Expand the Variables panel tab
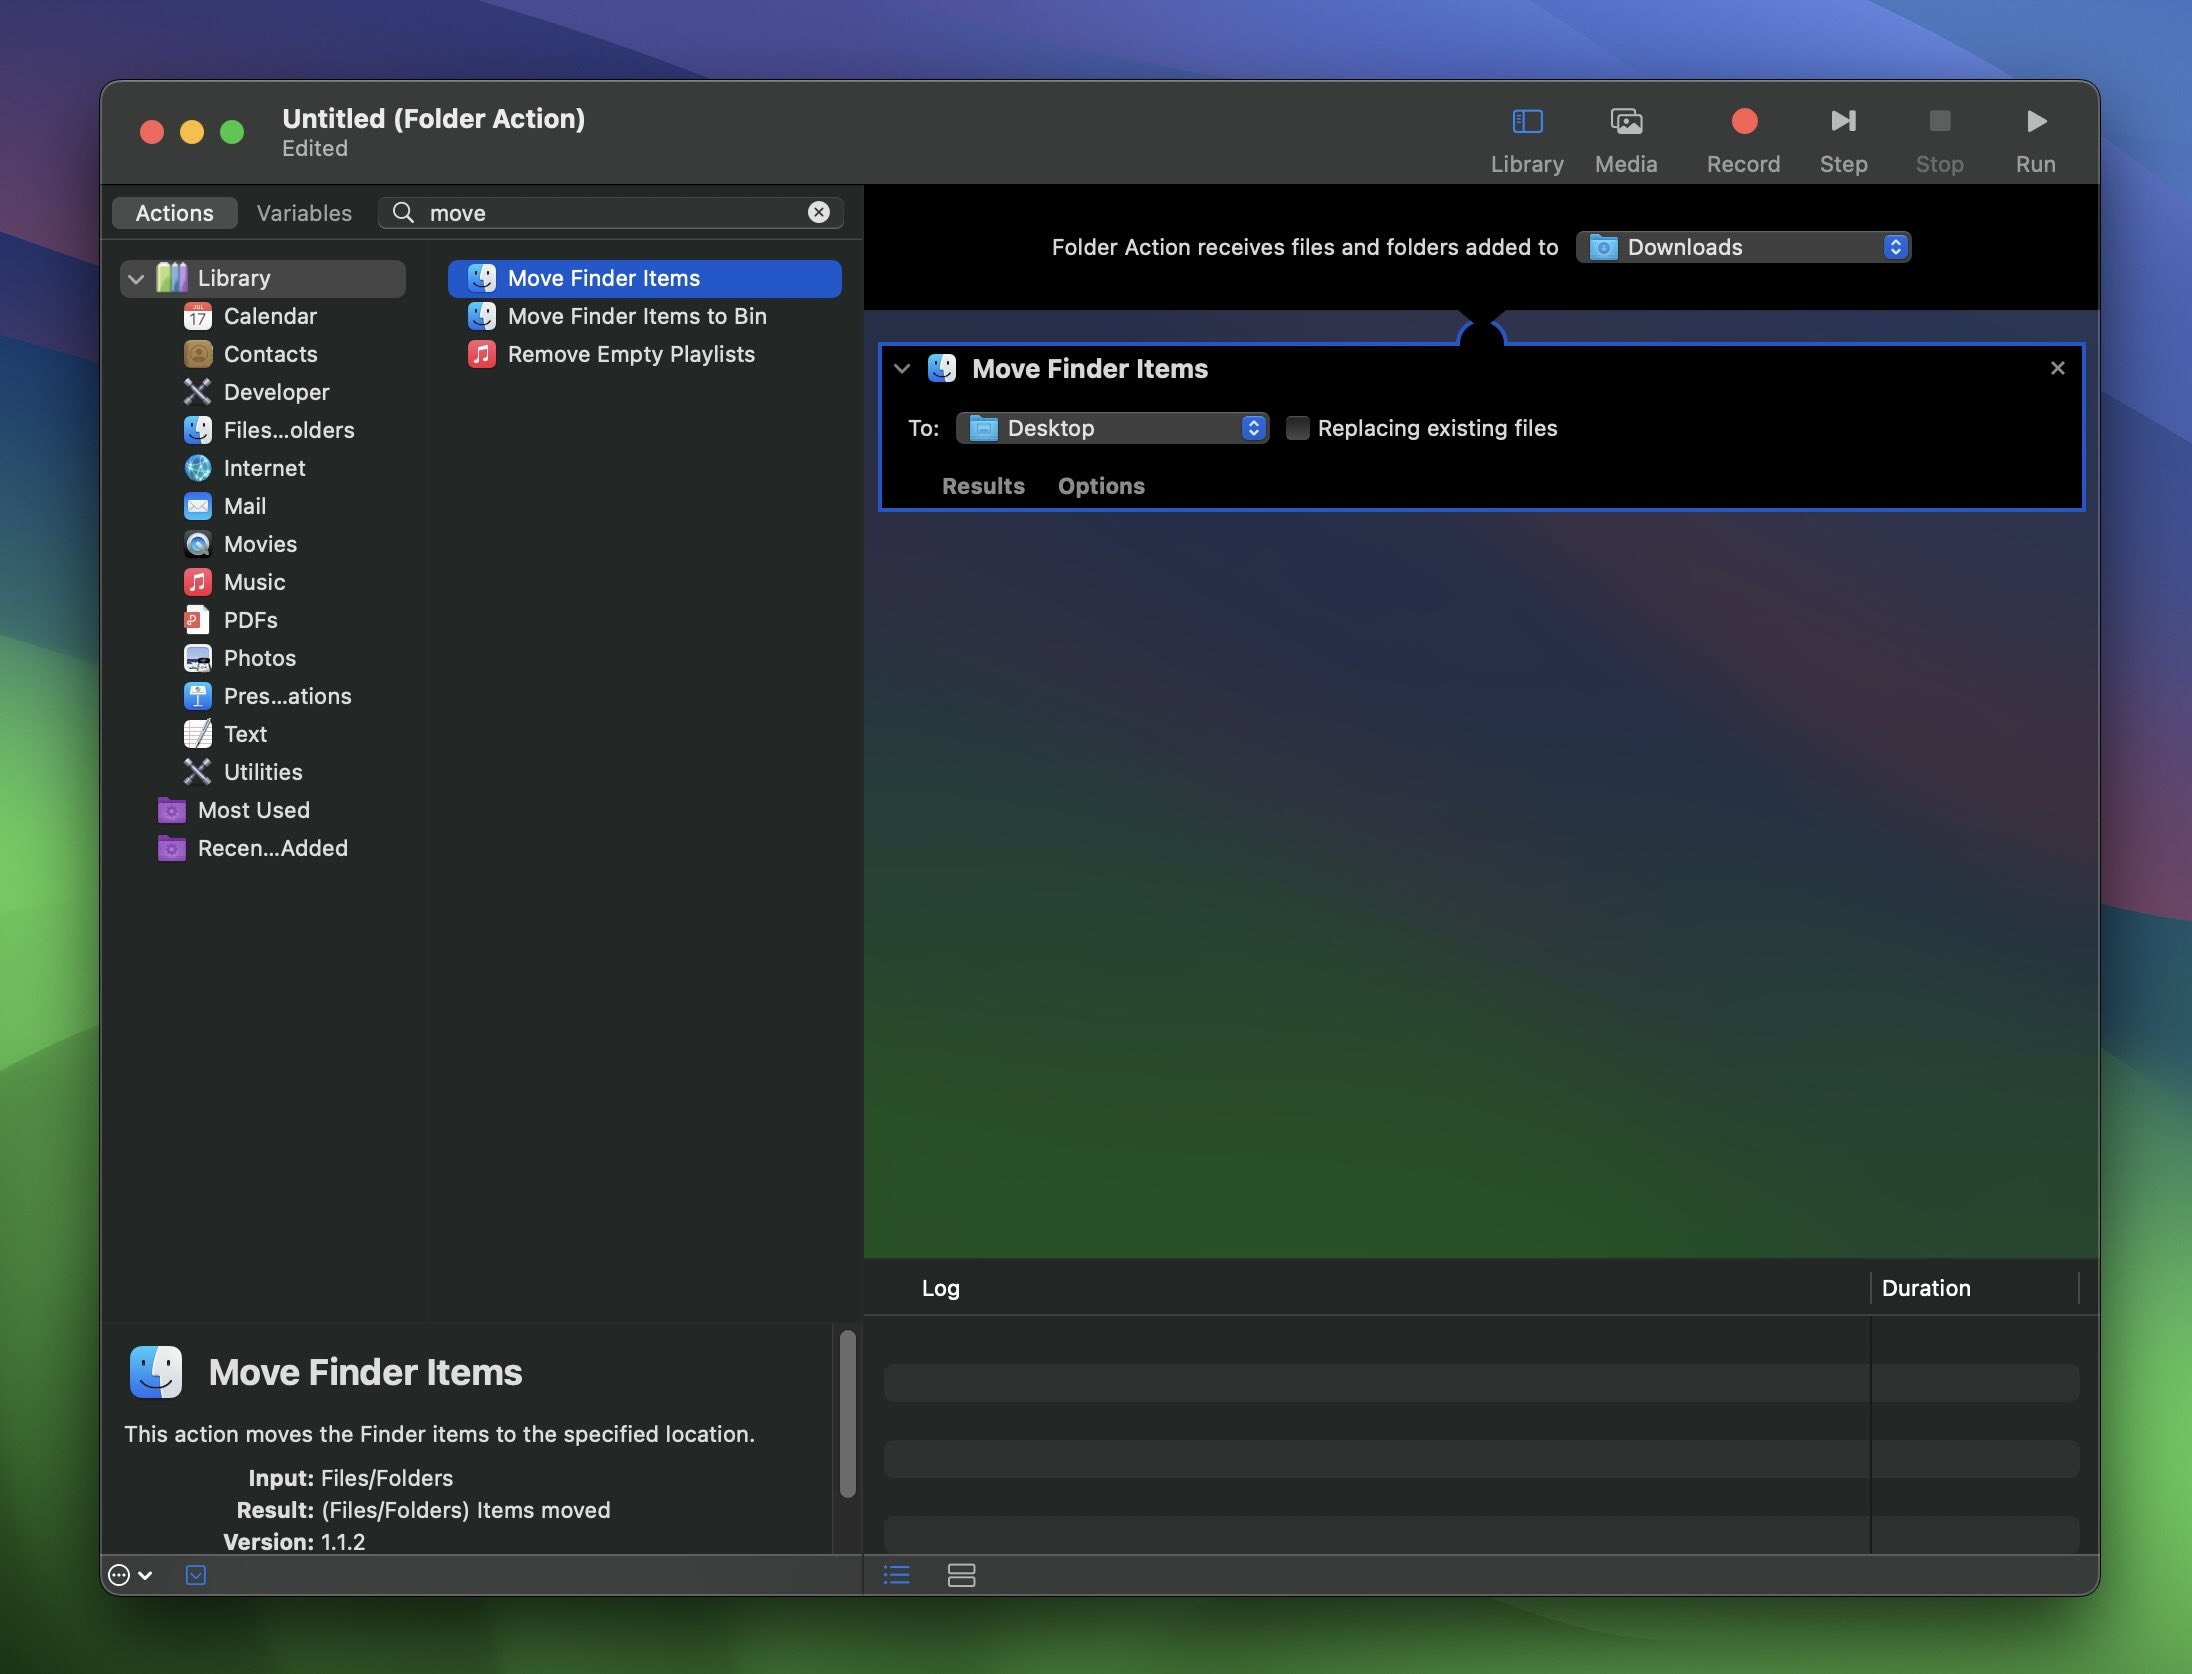The width and height of the screenshot is (2192, 1674). pyautogui.click(x=302, y=211)
